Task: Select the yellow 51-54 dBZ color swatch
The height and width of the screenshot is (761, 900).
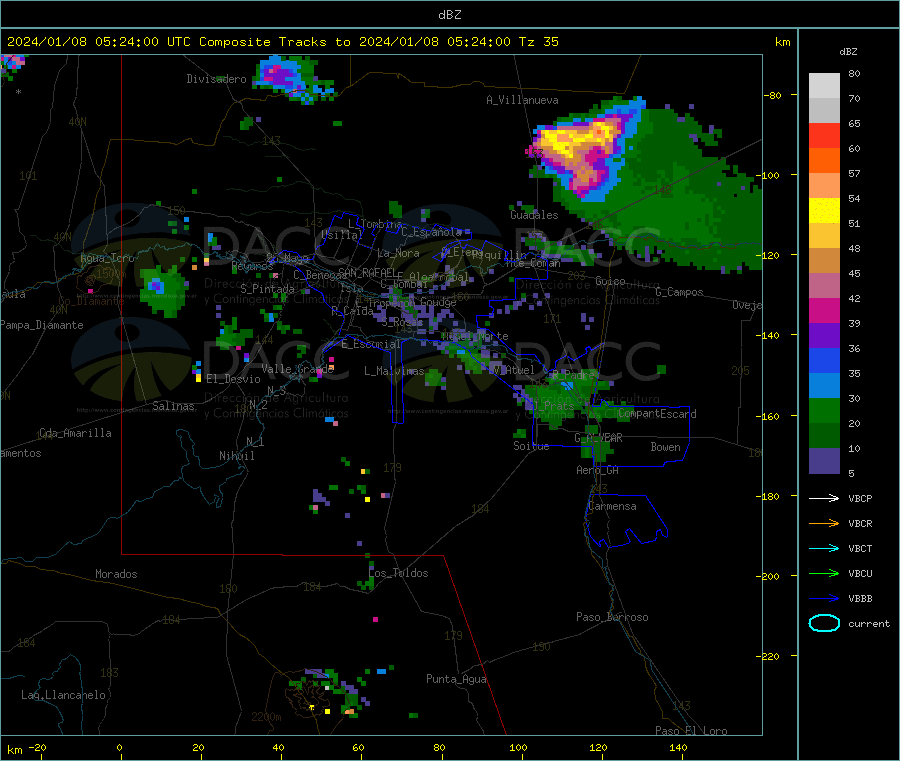Action: click(824, 211)
